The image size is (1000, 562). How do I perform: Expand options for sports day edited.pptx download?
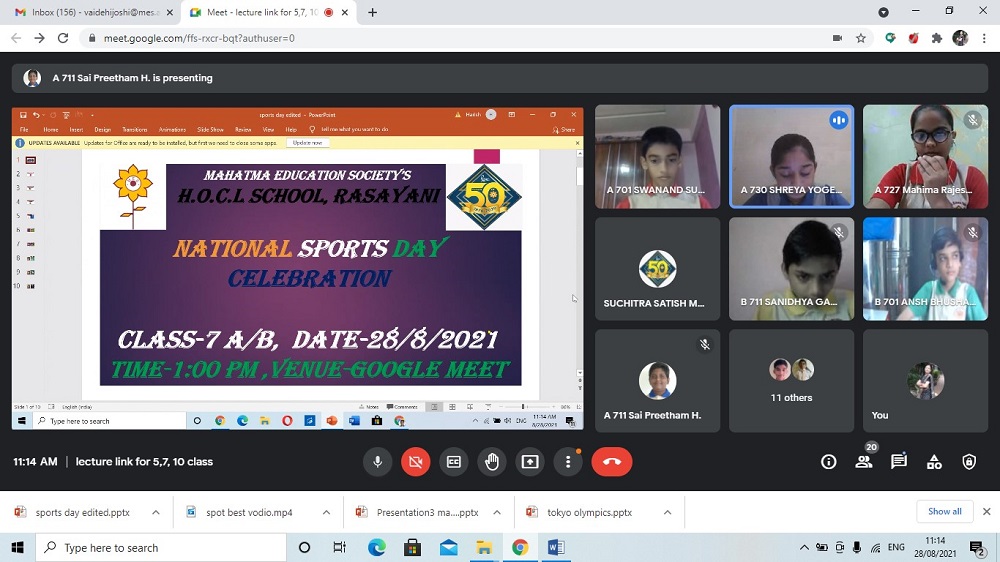coord(156,513)
